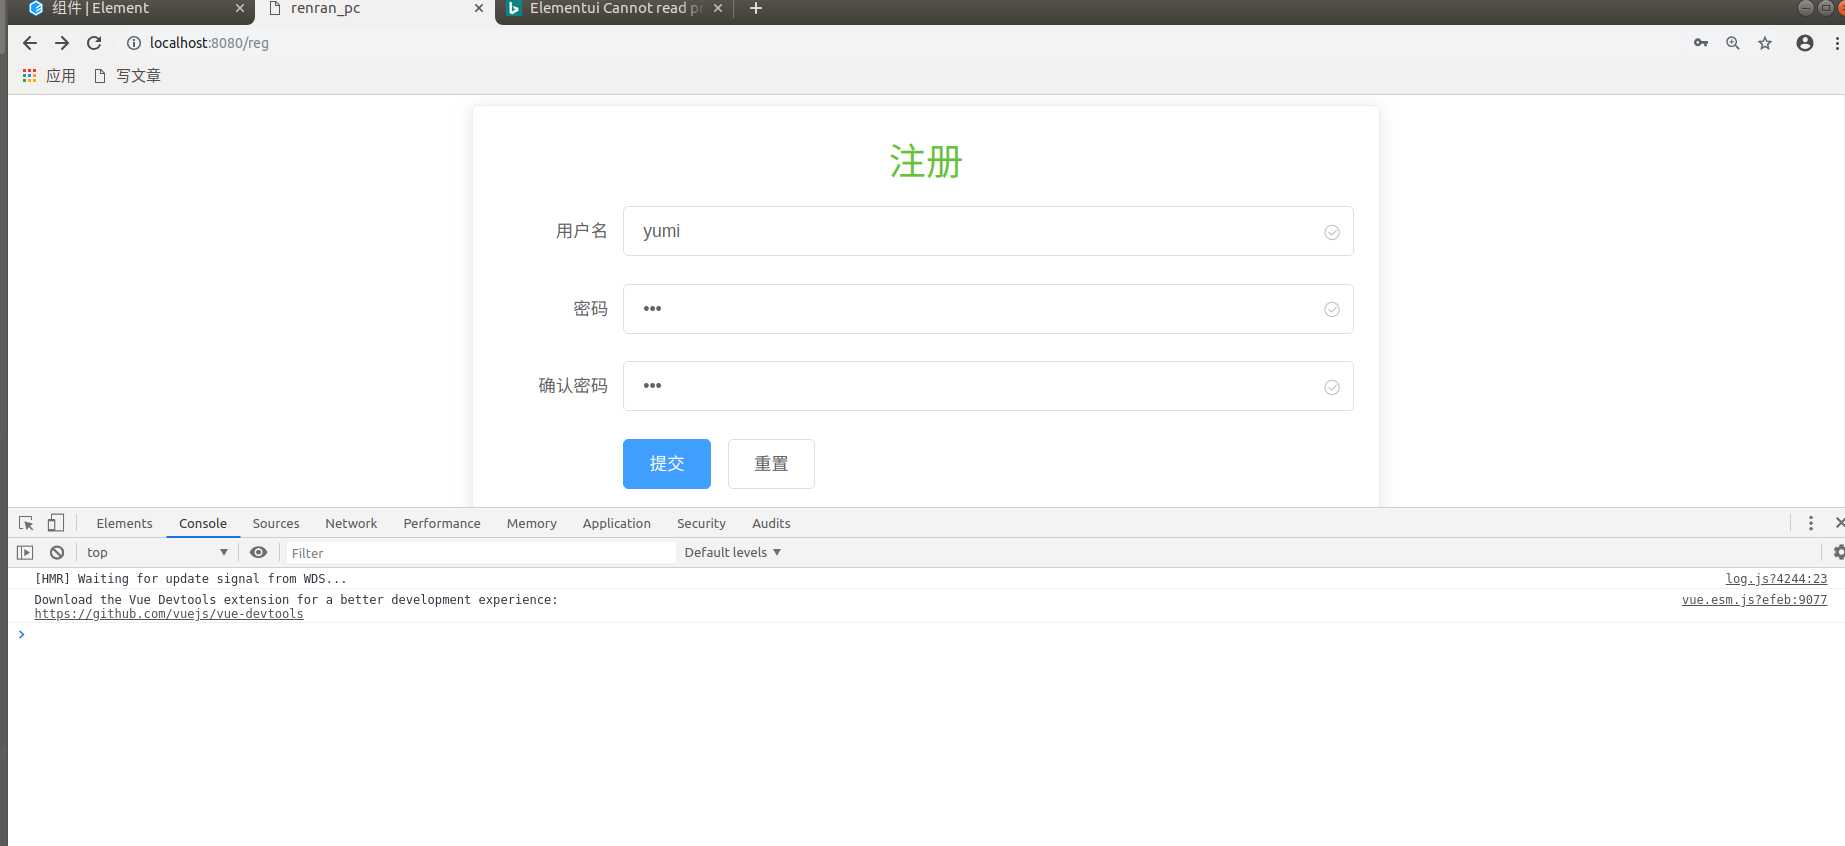Click validation check icon in 用户名 field
The image size is (1845, 846).
pos(1332,232)
